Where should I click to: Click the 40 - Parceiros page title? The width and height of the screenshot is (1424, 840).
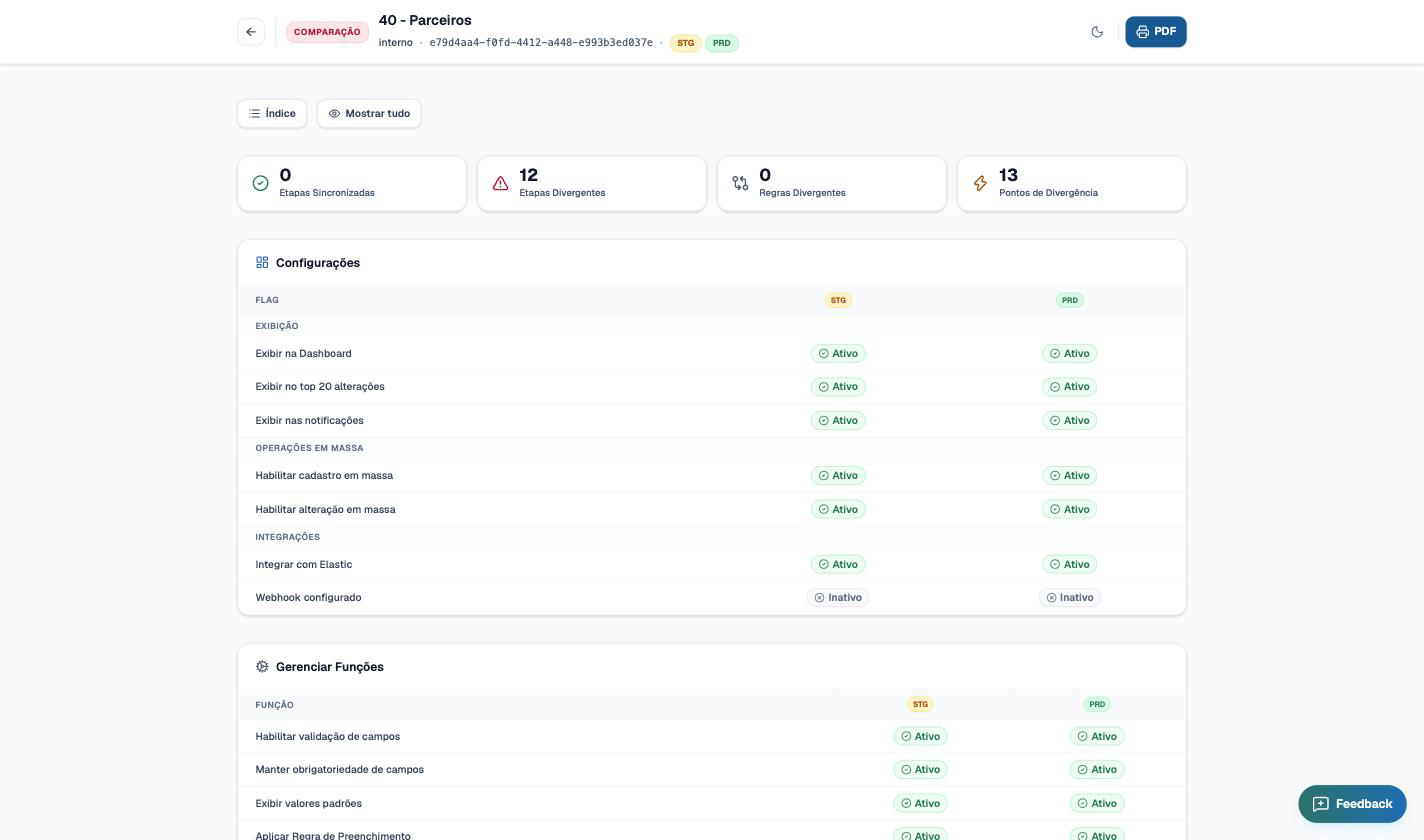tap(425, 20)
